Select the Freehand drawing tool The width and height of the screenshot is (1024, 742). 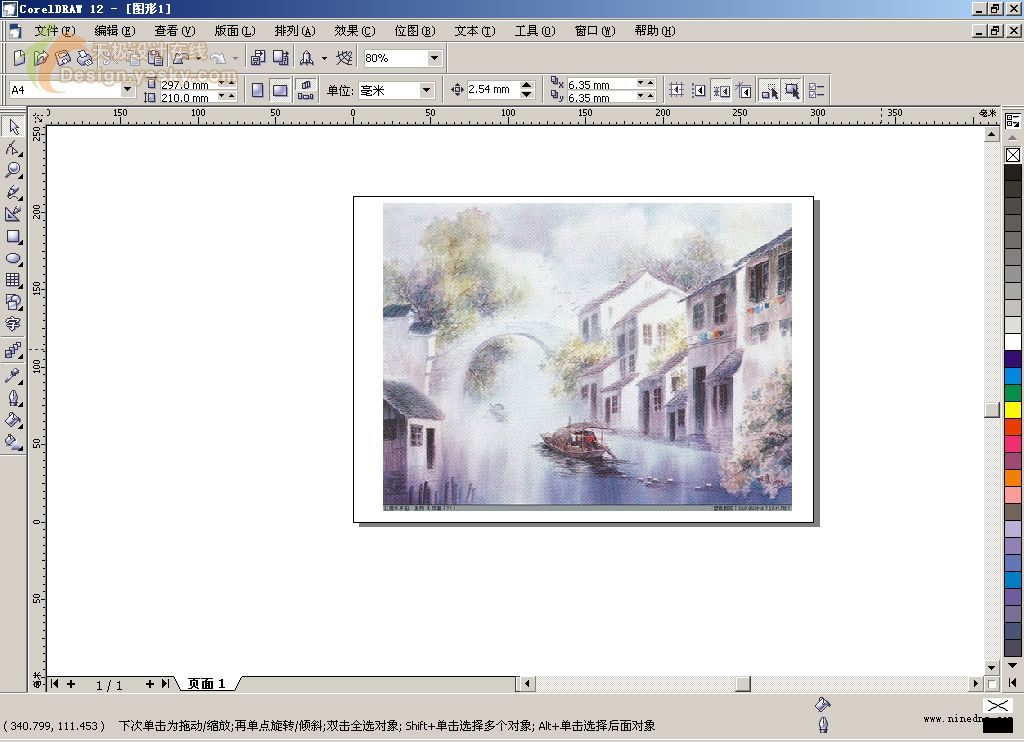(x=13, y=193)
